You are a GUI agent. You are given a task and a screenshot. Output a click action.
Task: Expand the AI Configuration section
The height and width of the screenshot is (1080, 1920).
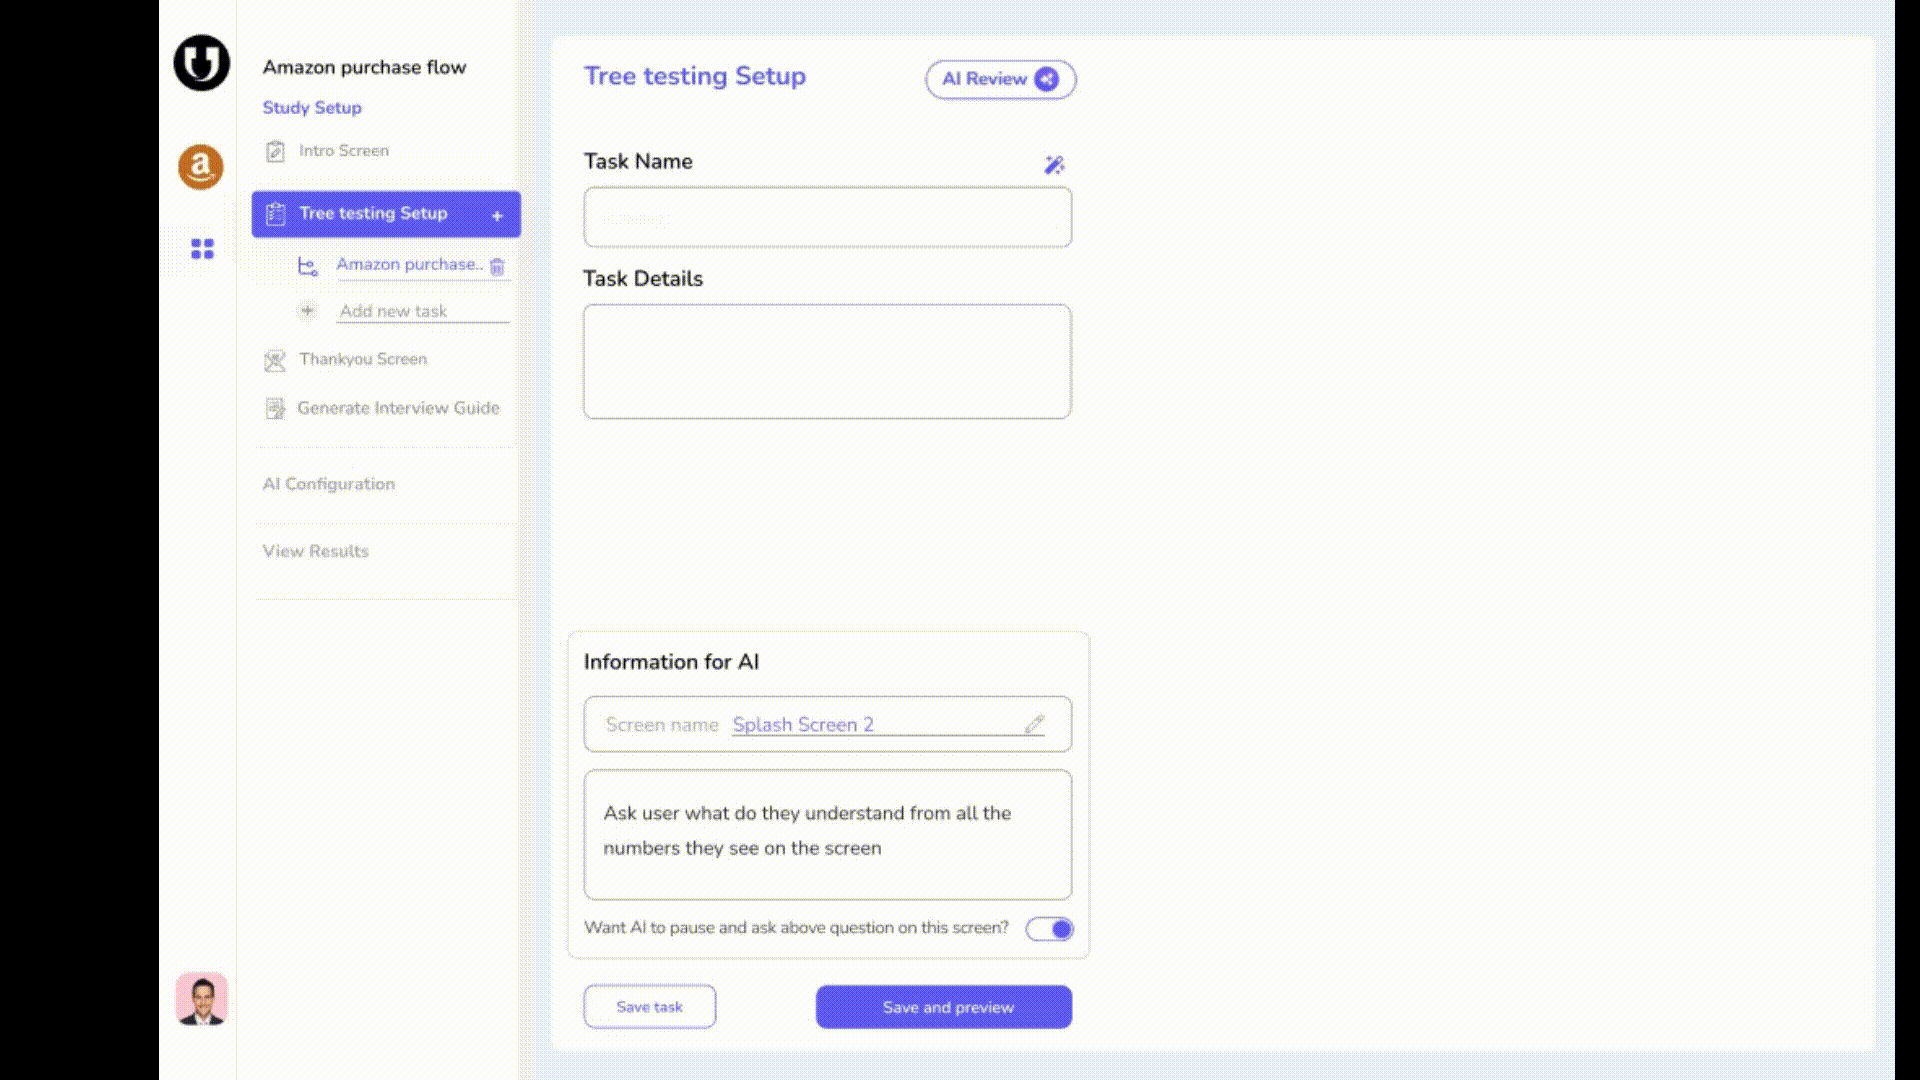(328, 484)
